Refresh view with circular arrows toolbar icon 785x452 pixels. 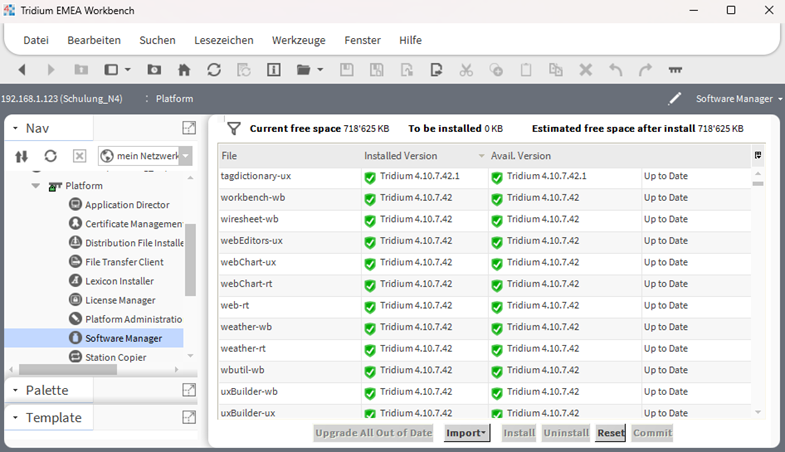click(214, 70)
